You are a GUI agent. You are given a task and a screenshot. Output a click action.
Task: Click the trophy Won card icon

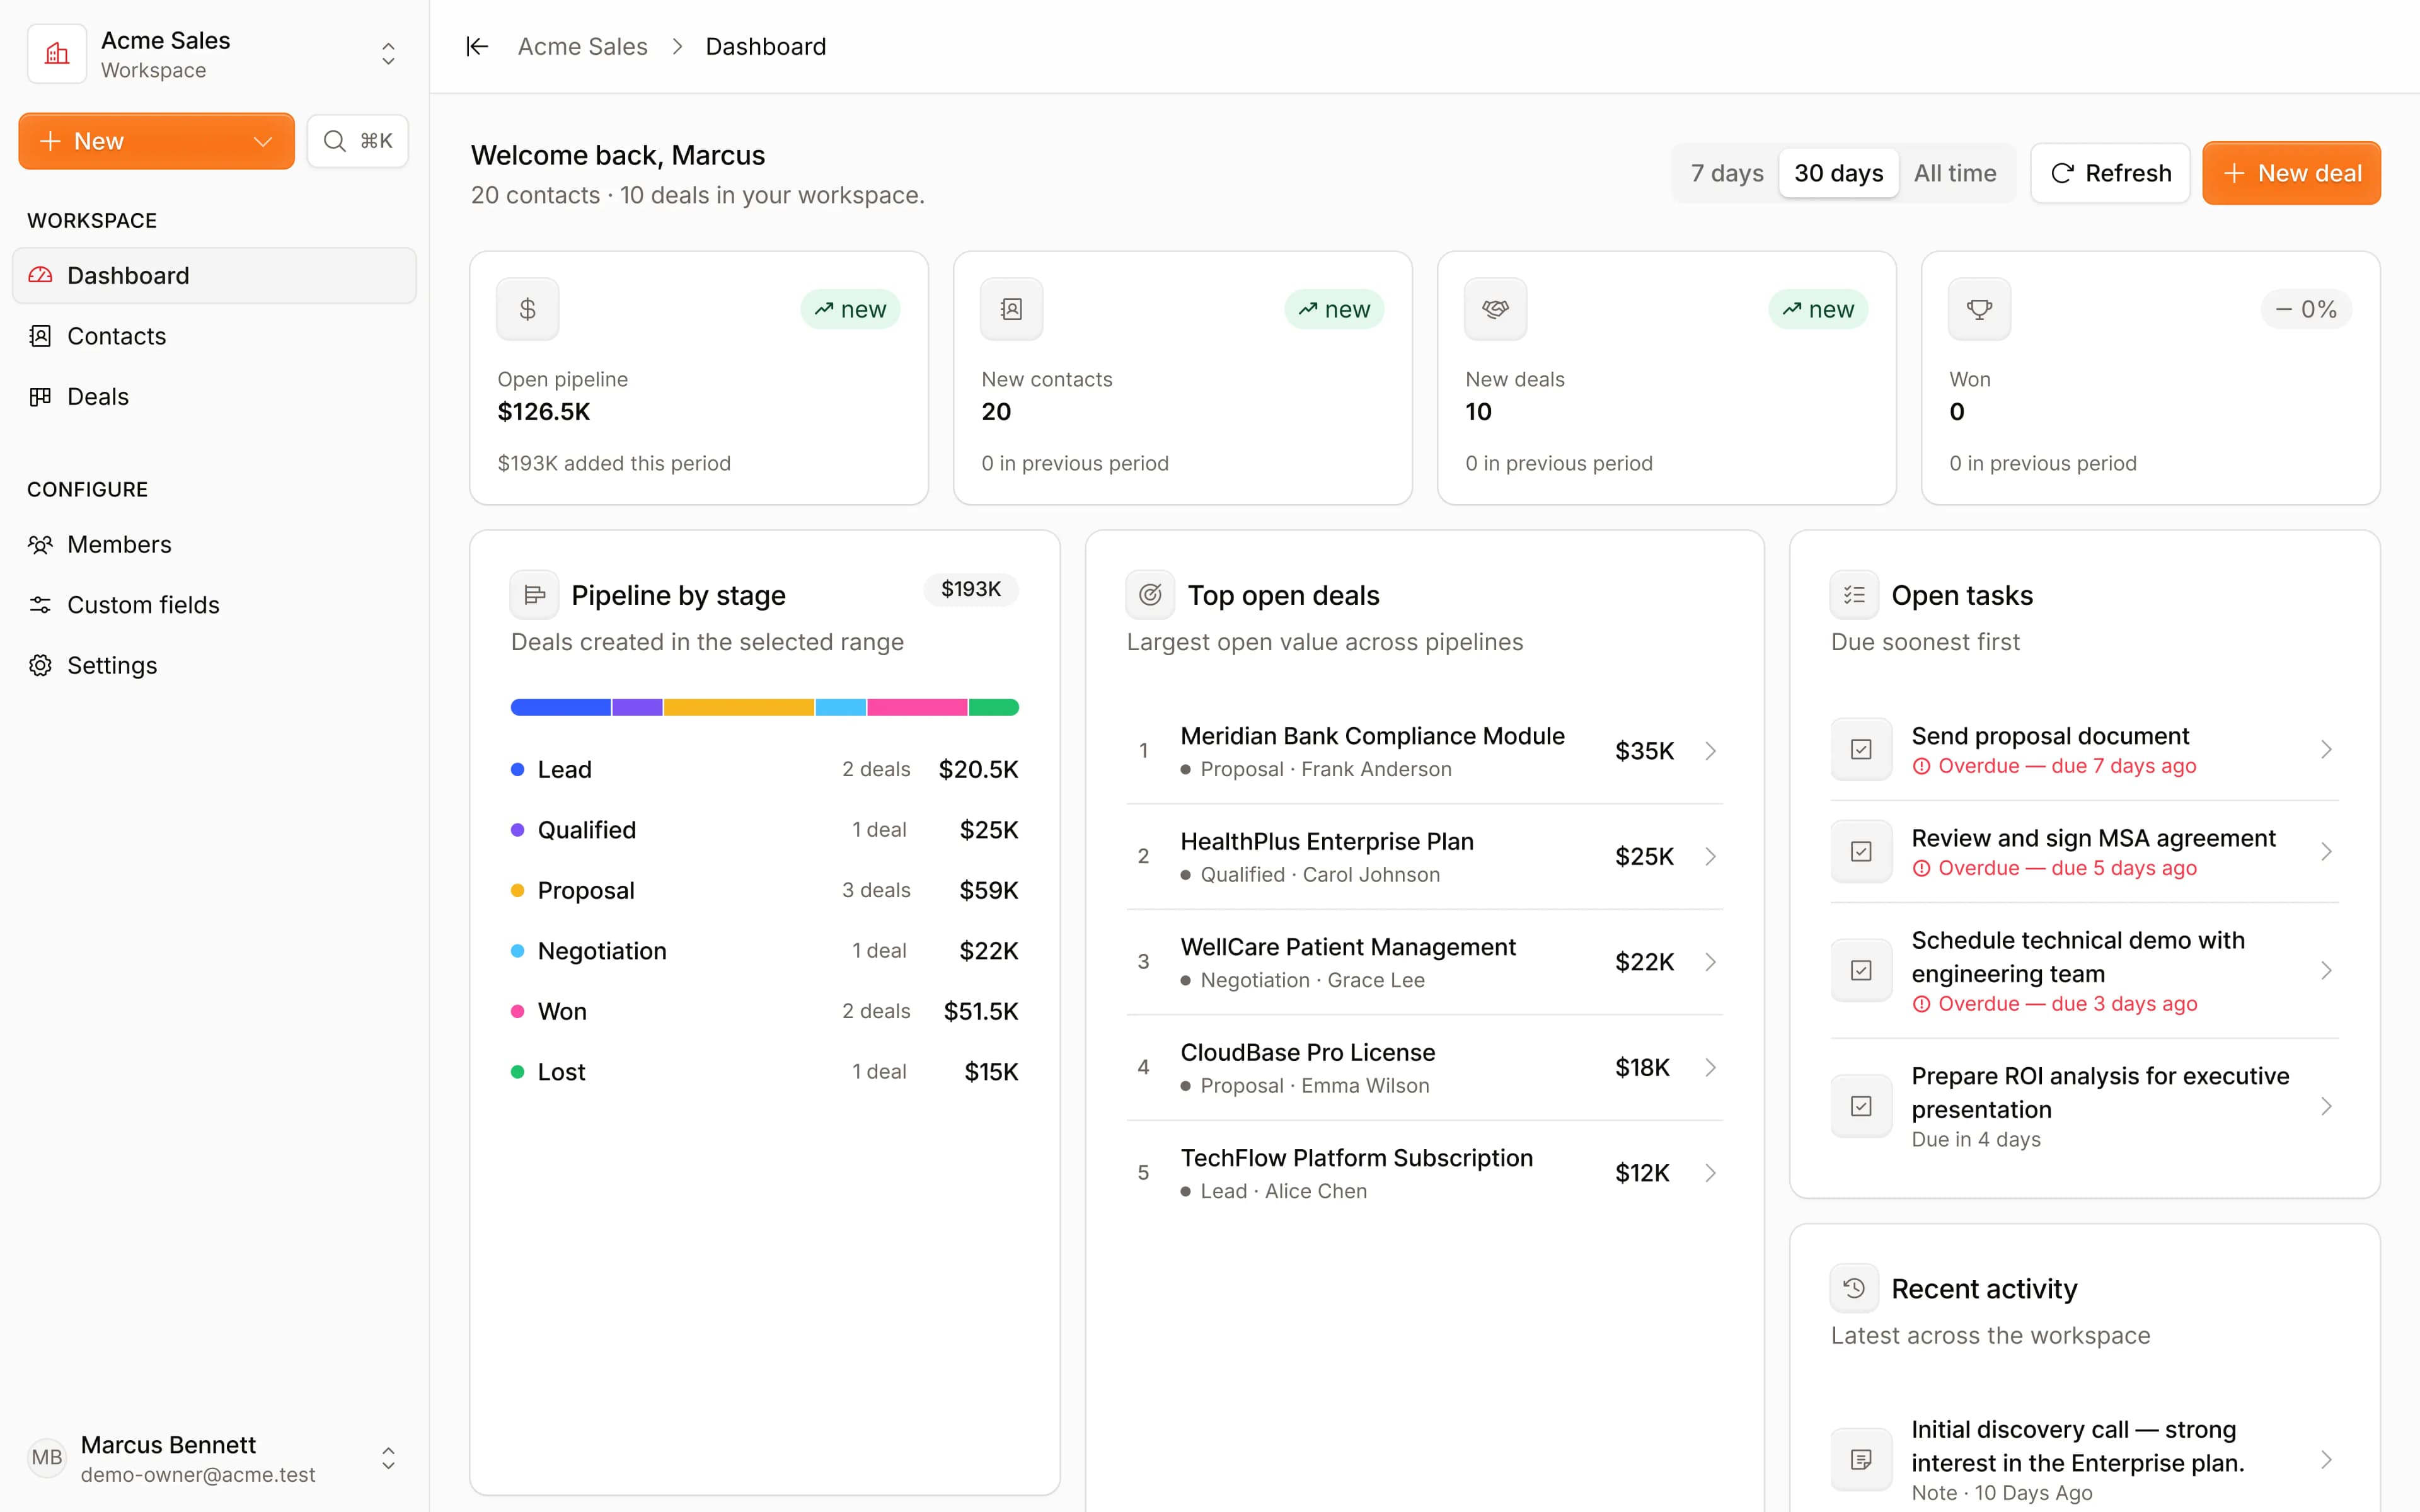pos(1980,309)
